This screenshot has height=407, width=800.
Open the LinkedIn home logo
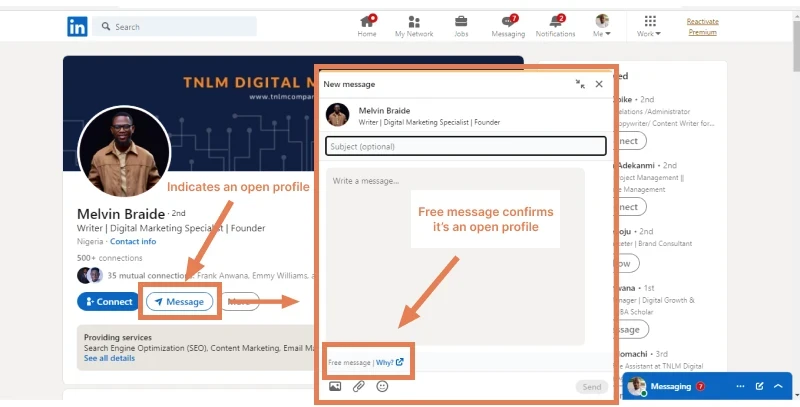click(x=77, y=27)
